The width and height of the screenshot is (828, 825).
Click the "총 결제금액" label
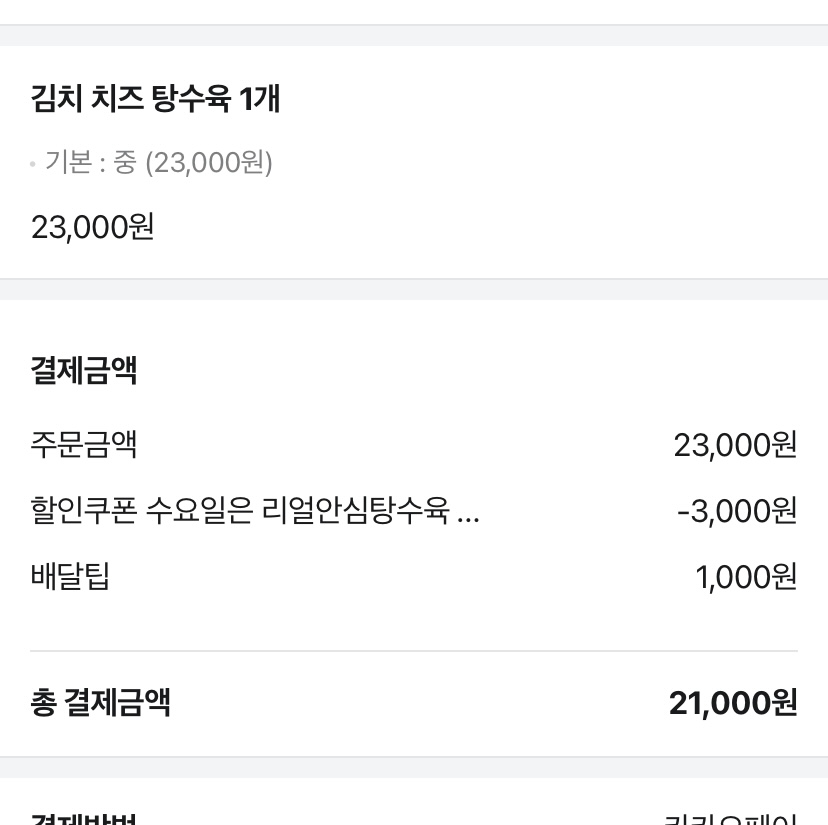pyautogui.click(x=100, y=702)
